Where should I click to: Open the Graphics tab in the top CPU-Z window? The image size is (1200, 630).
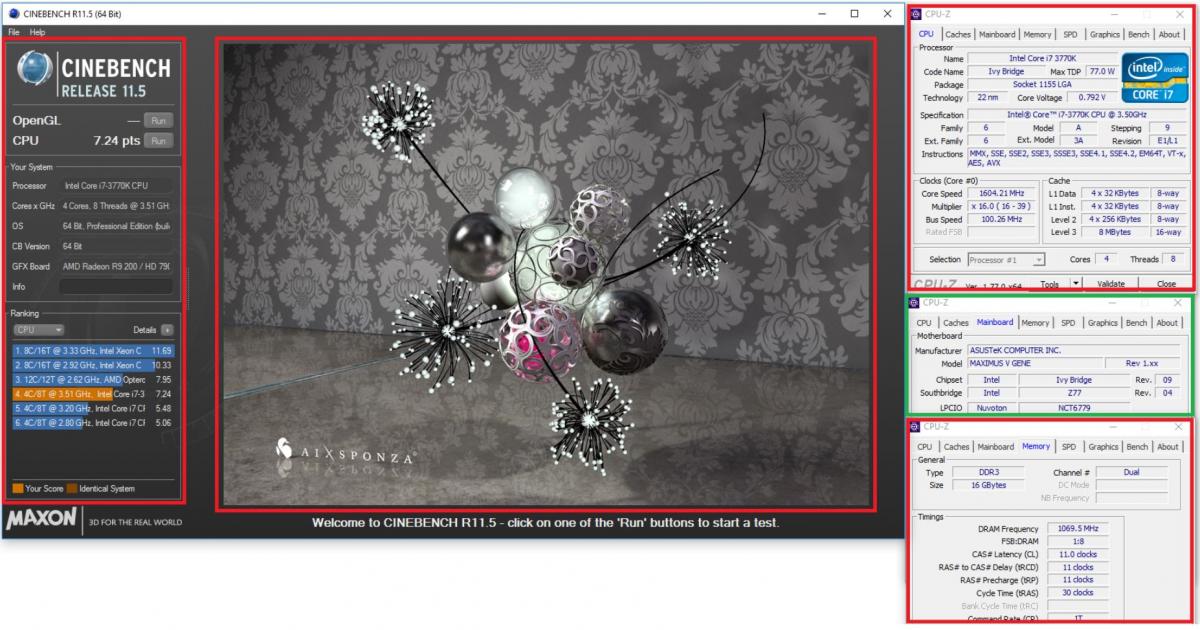click(1104, 34)
